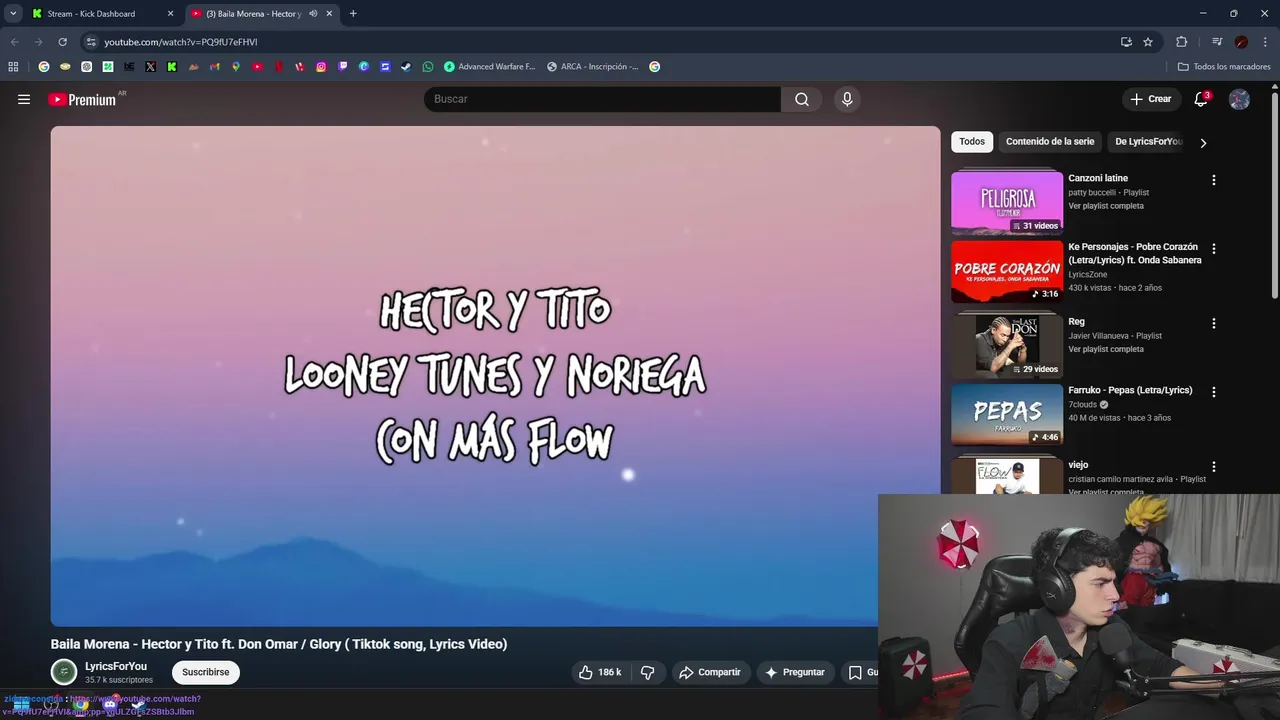Dislike the video with thumbs down
Viewport: 1280px width, 720px height.
(647, 672)
